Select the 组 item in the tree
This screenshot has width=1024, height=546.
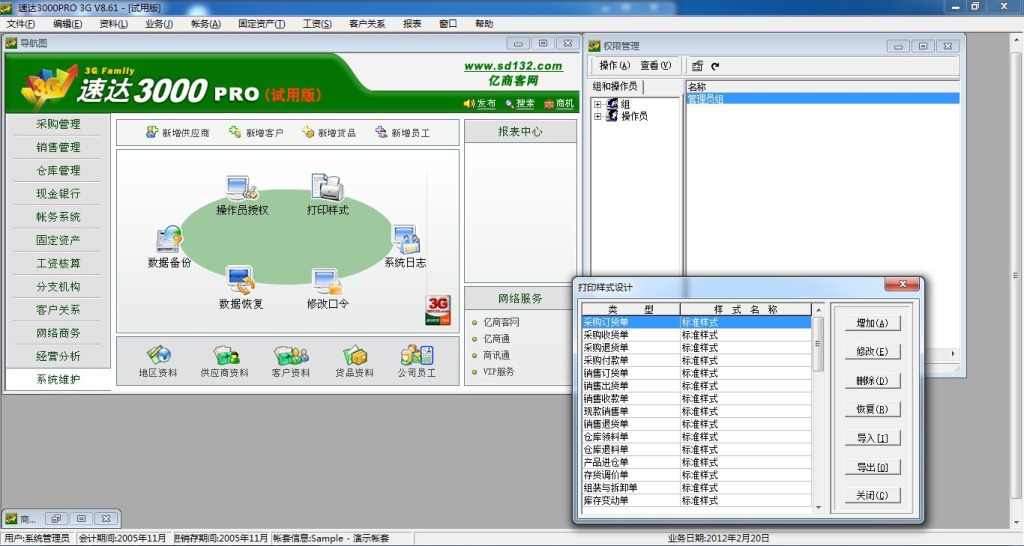click(625, 104)
